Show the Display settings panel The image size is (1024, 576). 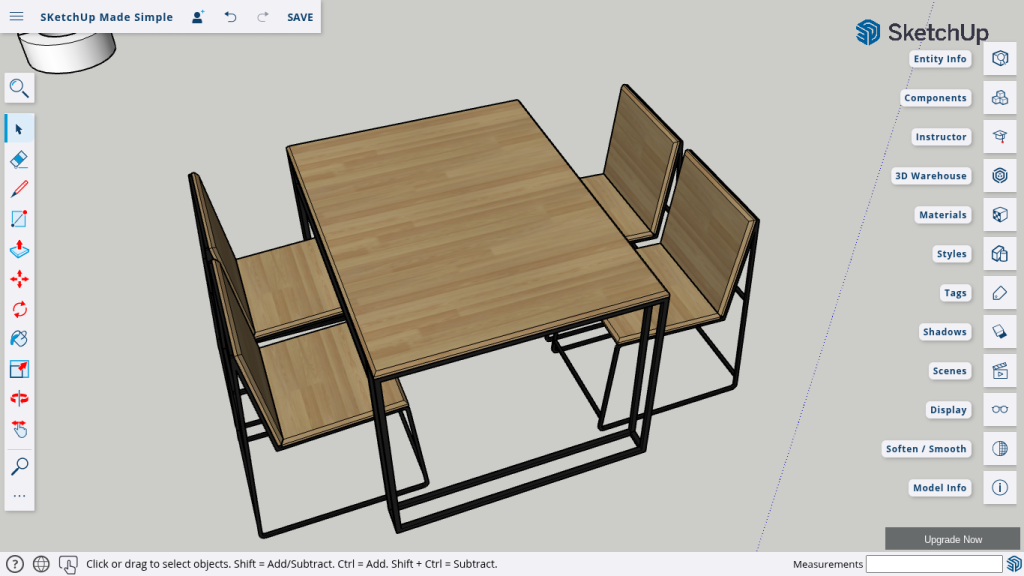(999, 410)
